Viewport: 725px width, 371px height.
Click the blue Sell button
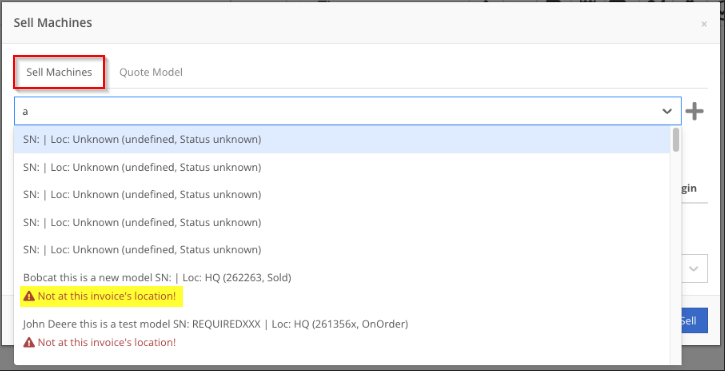tap(695, 321)
